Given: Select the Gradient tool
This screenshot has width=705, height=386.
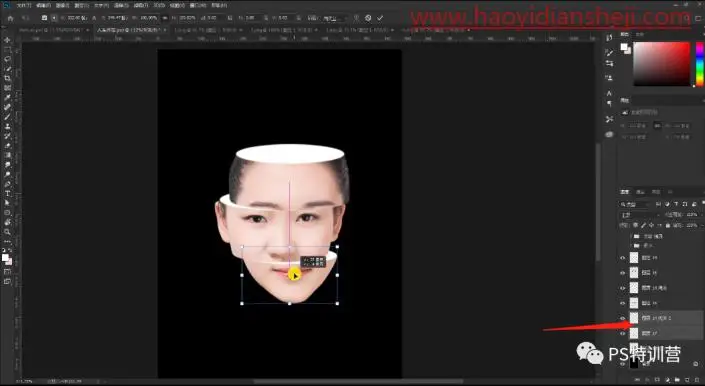Looking at the screenshot, I should 7,155.
